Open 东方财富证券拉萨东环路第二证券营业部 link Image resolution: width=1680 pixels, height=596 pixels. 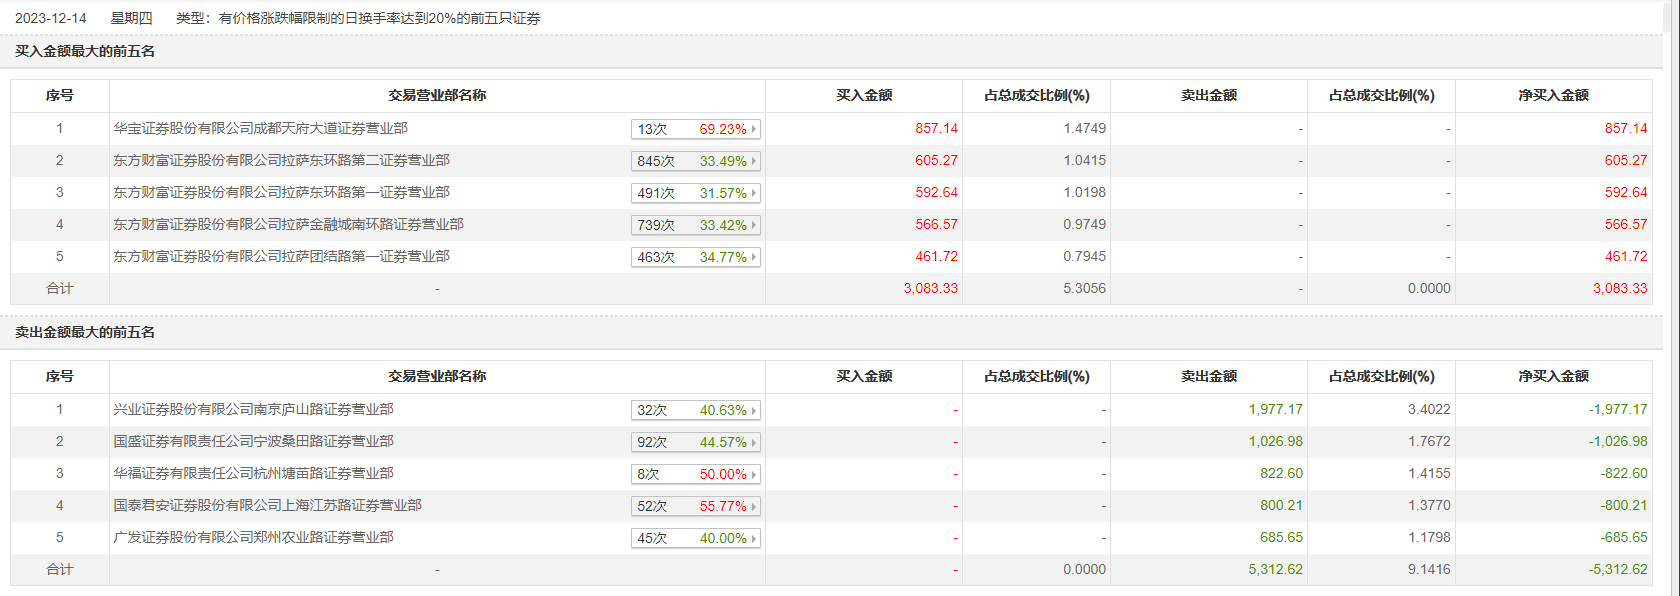point(281,160)
